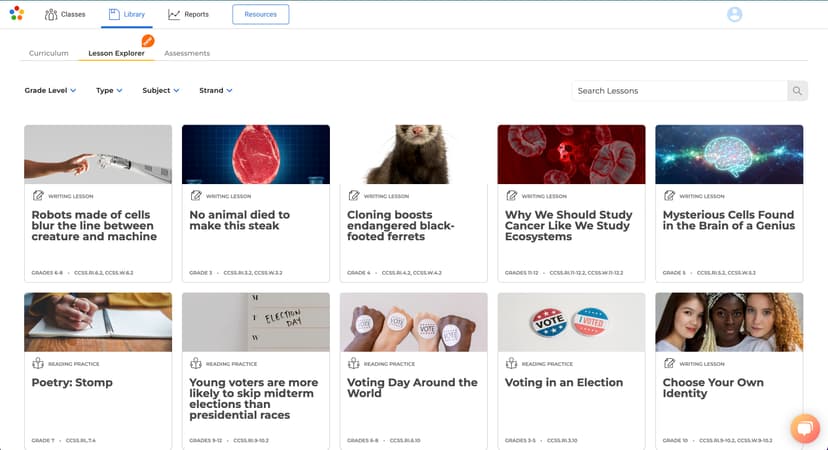Click the glowing brain thumbnail
This screenshot has width=828, height=450.
click(x=729, y=154)
